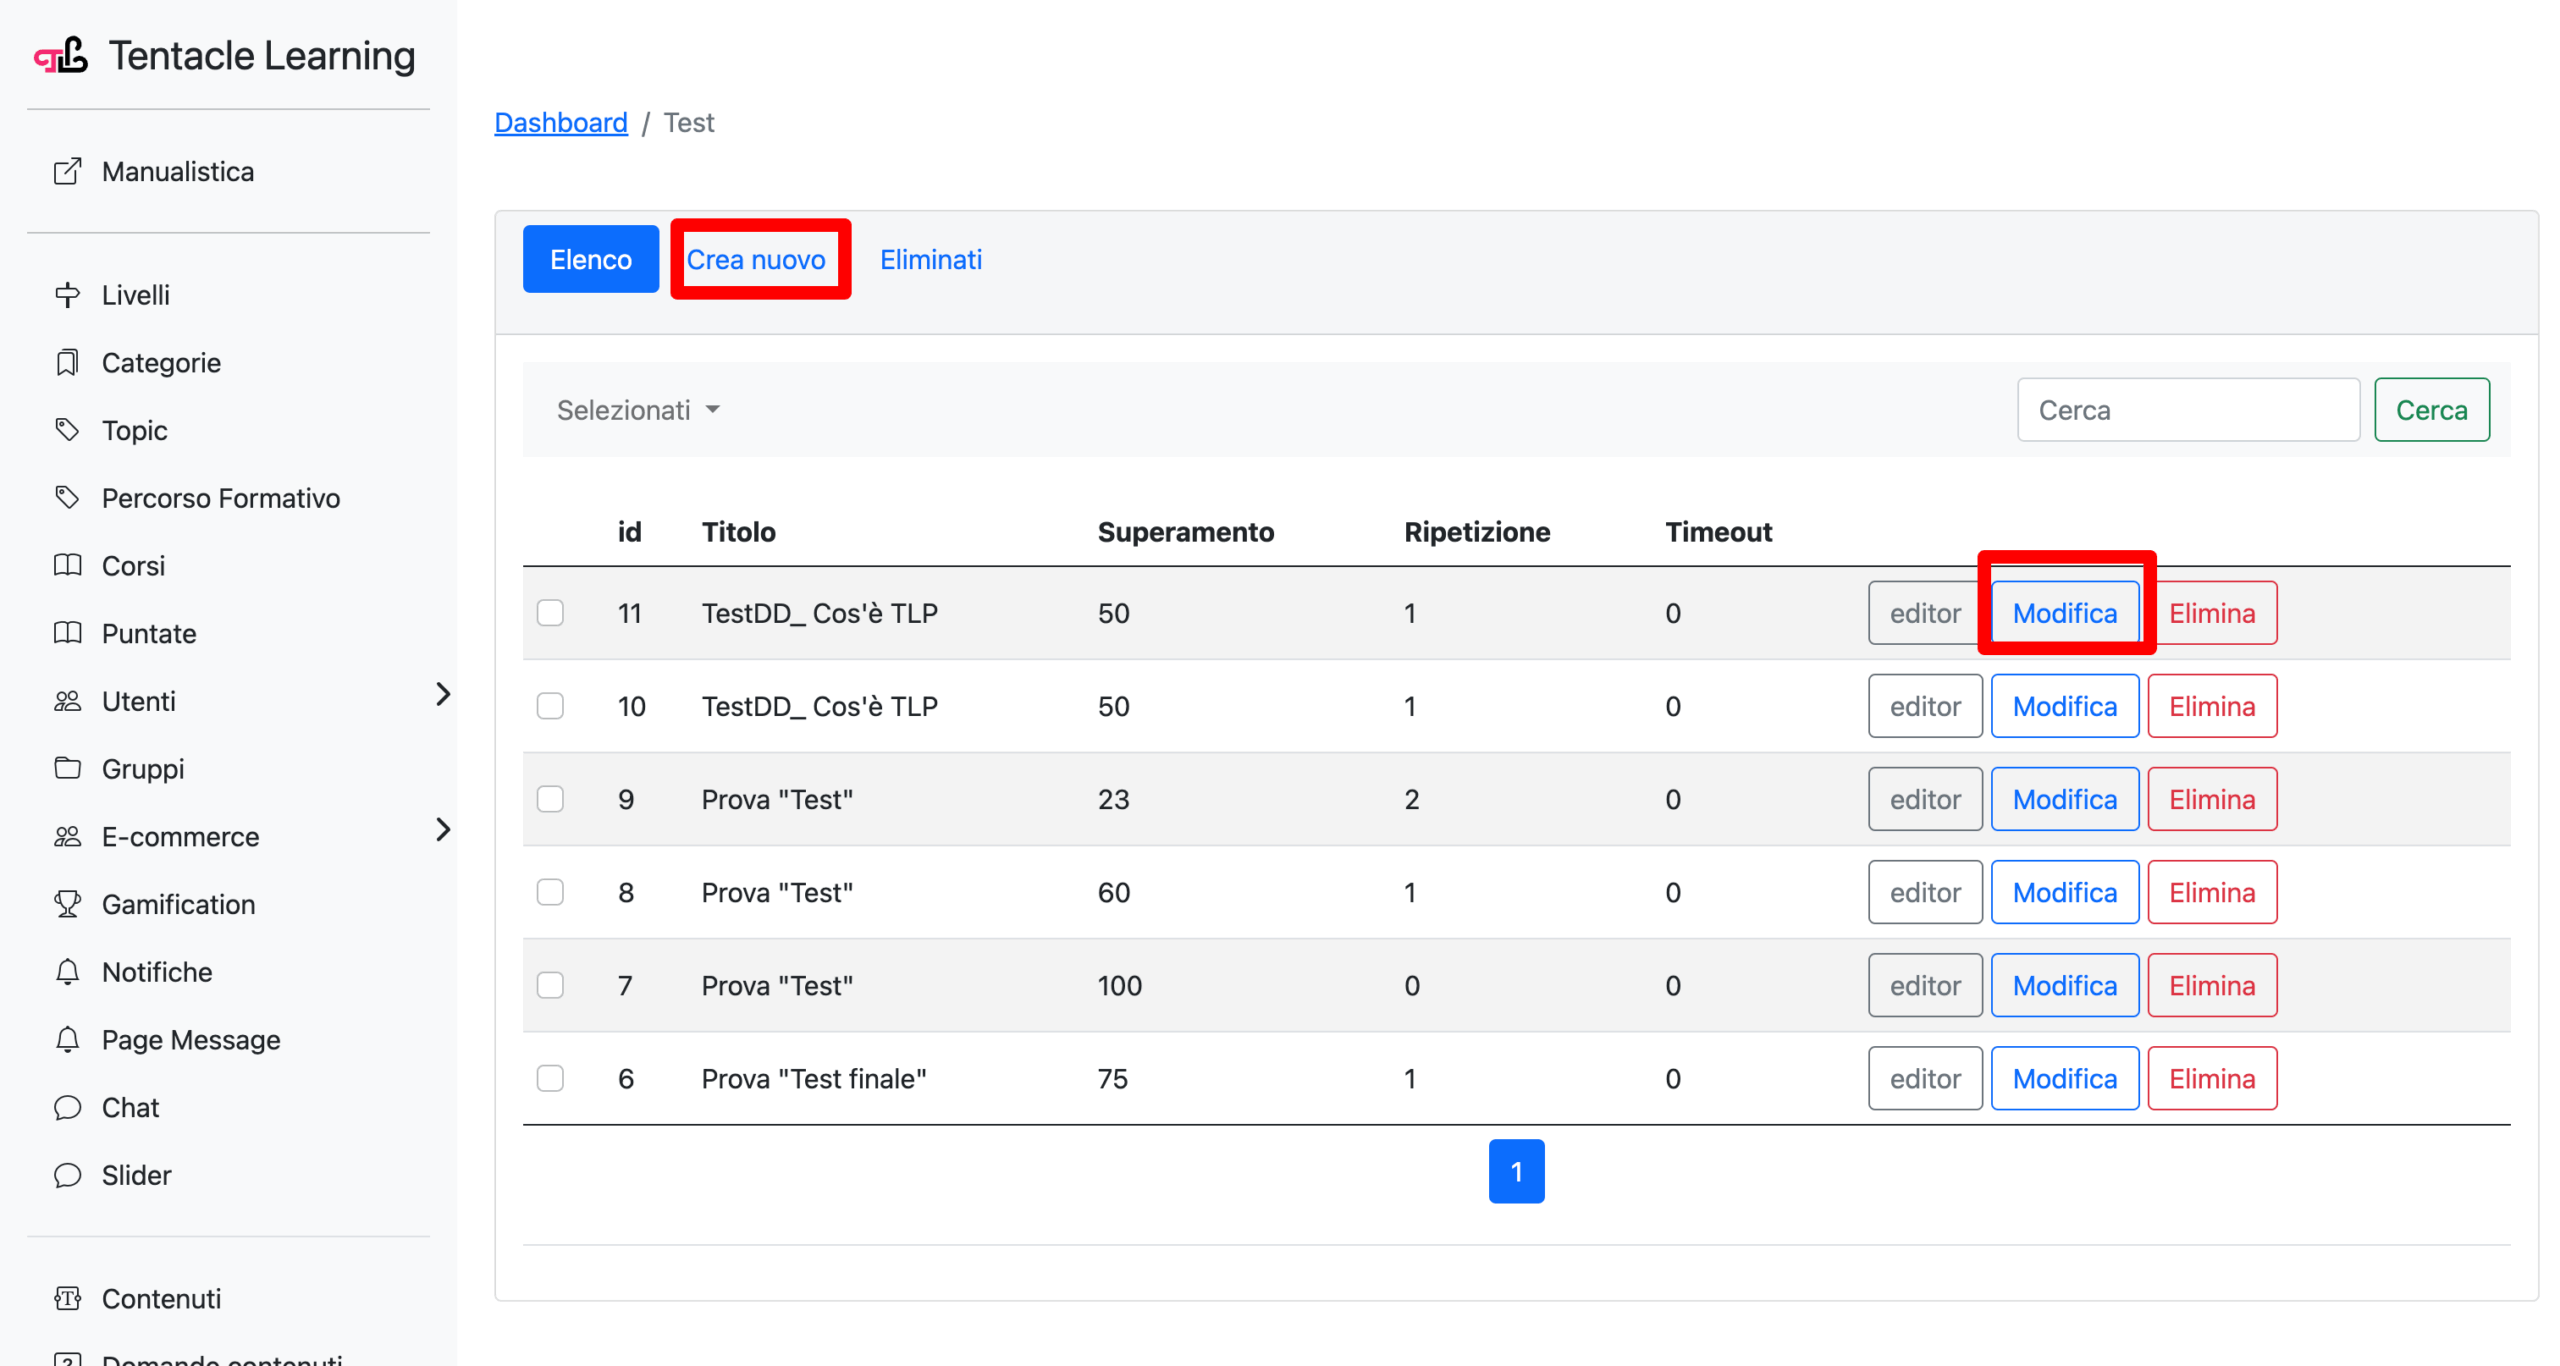2560x1366 pixels.
Task: Click the Tentacle Learning logo icon
Action: [61, 55]
